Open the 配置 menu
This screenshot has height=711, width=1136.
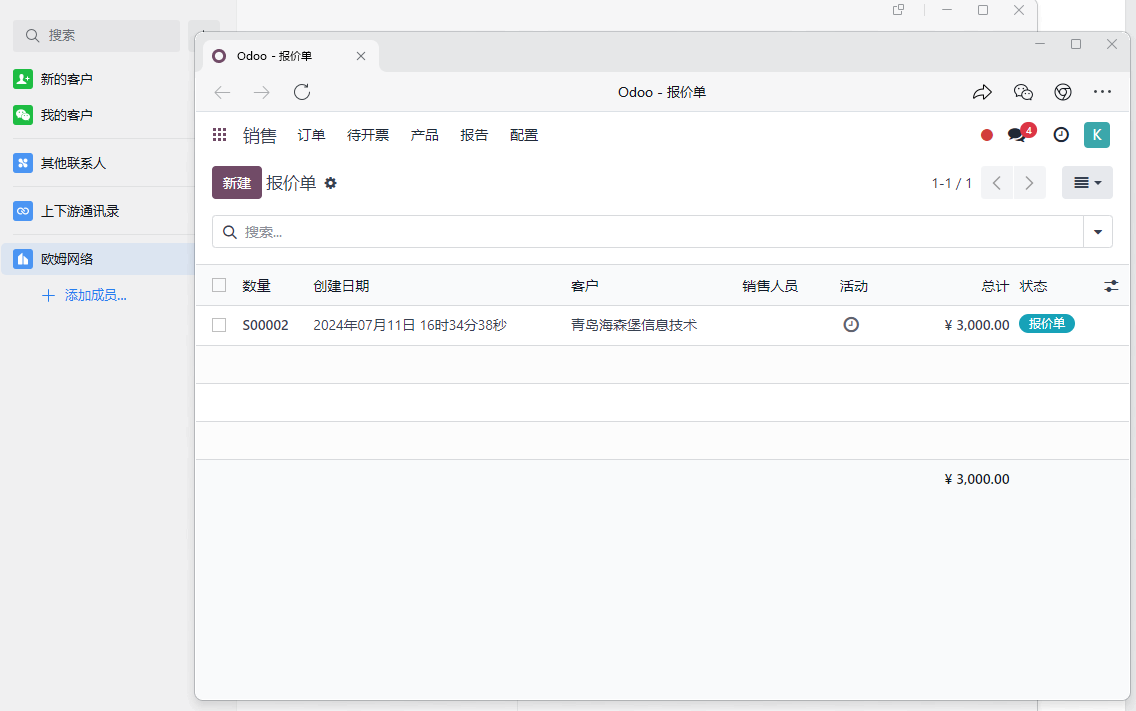524,136
